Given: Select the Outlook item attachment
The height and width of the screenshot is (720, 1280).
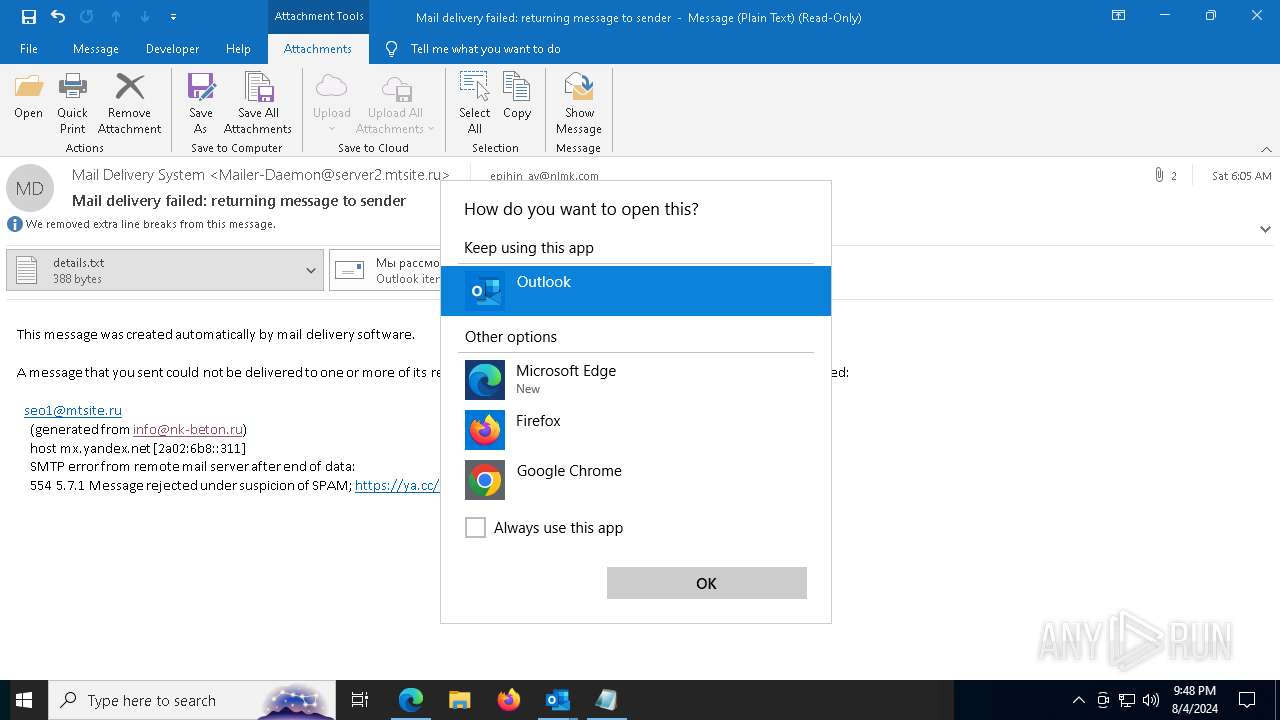Looking at the screenshot, I should [x=386, y=270].
